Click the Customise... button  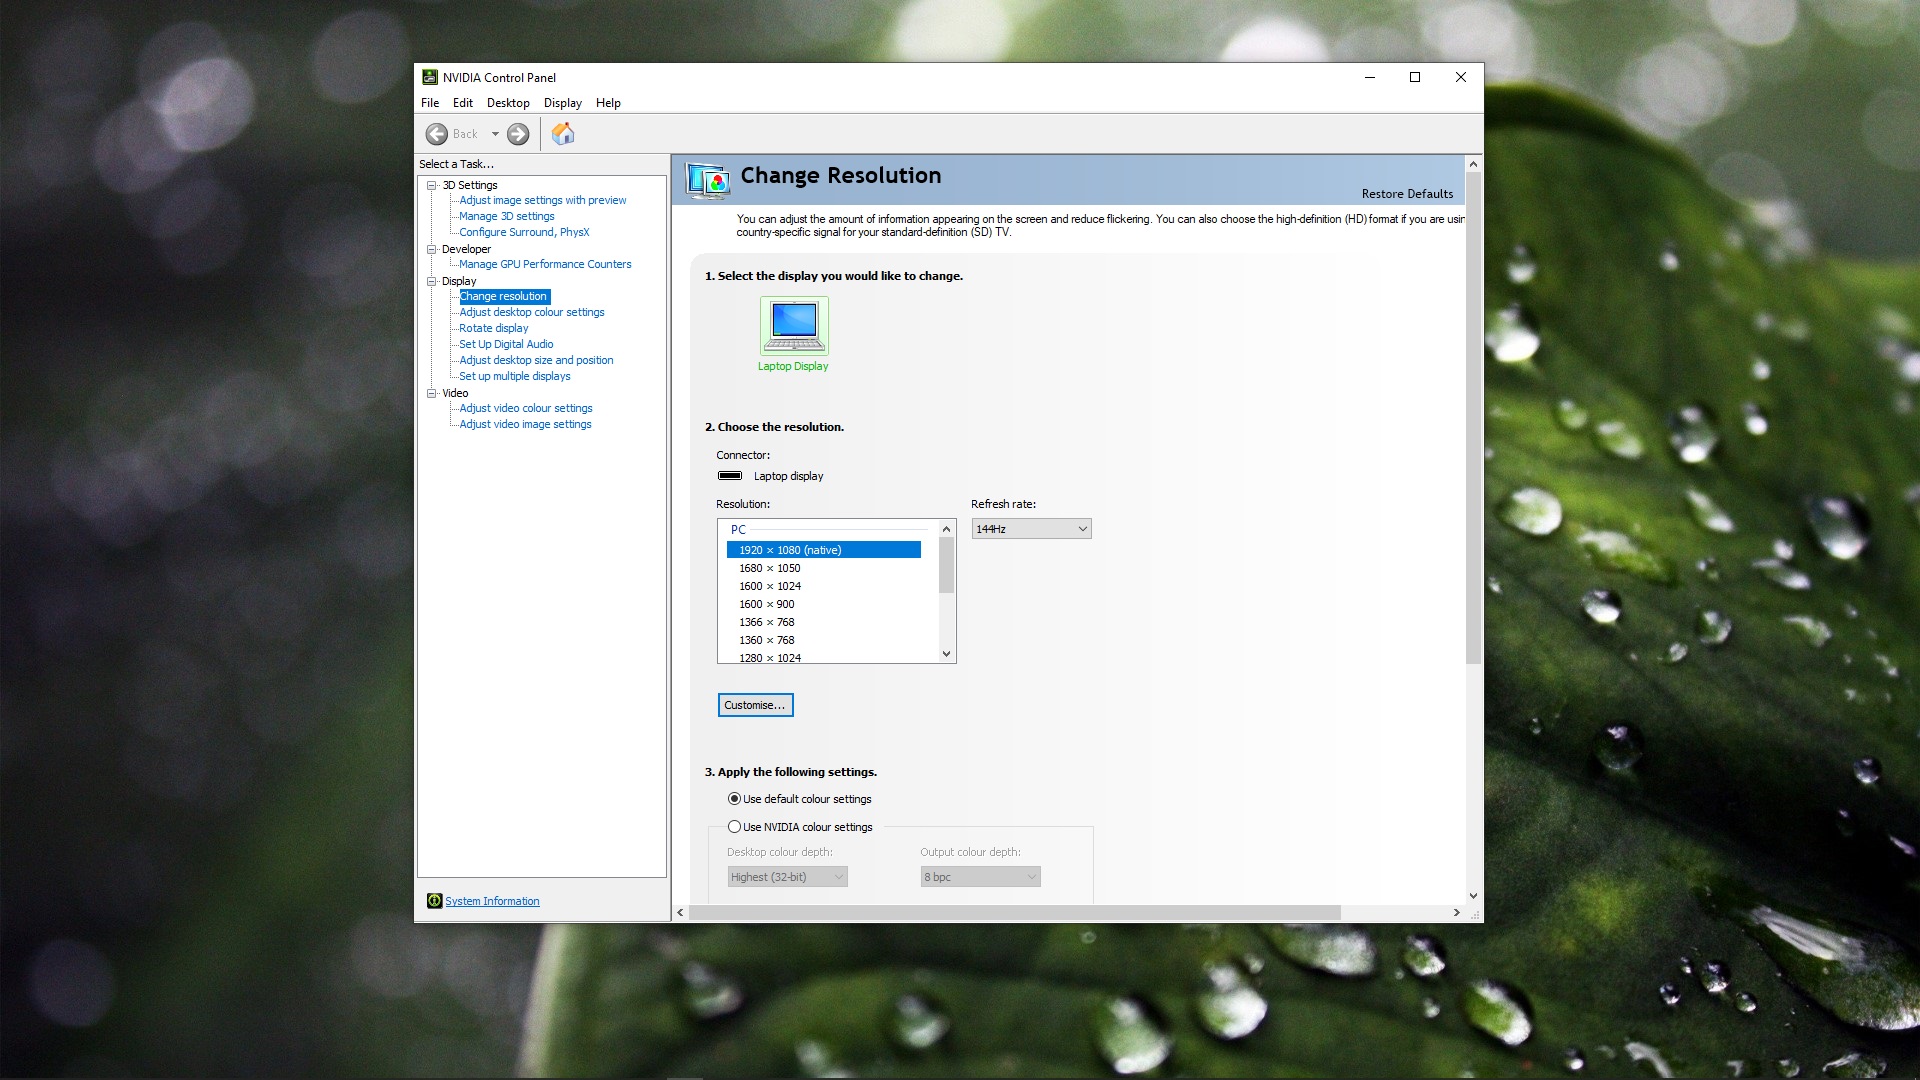(x=755, y=705)
